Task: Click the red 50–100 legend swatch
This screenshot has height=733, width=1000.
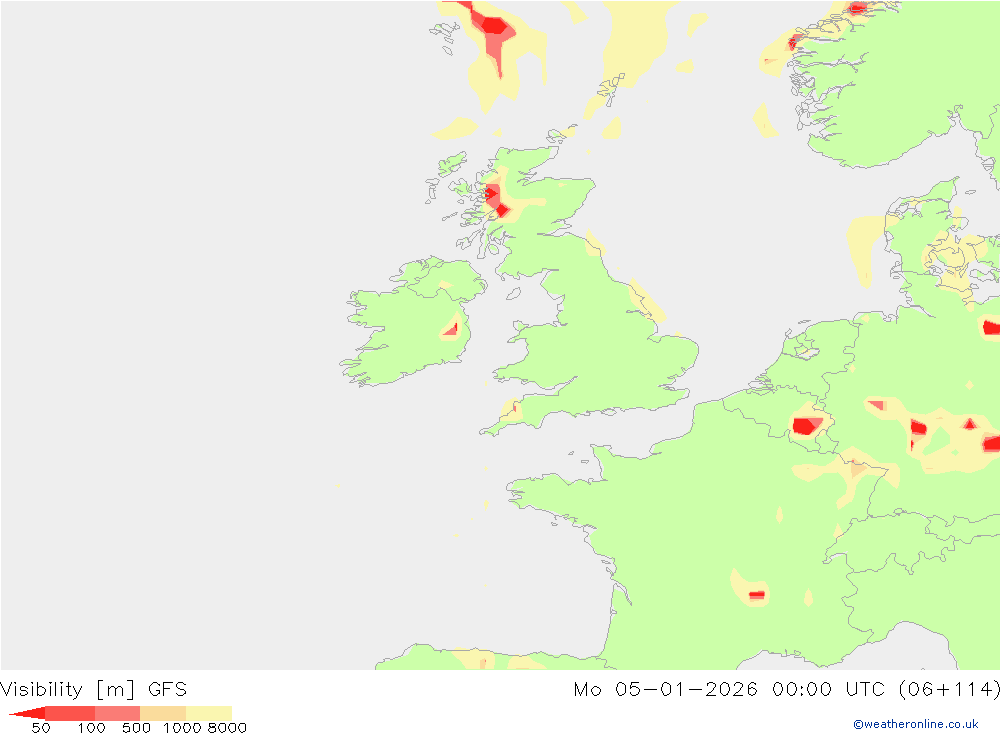Action: point(70,713)
